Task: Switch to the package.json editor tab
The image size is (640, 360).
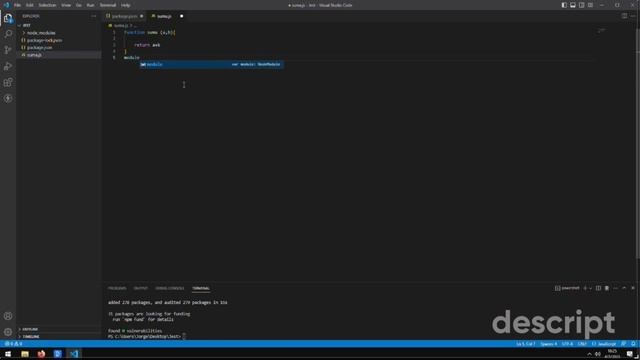Action: coord(124,16)
